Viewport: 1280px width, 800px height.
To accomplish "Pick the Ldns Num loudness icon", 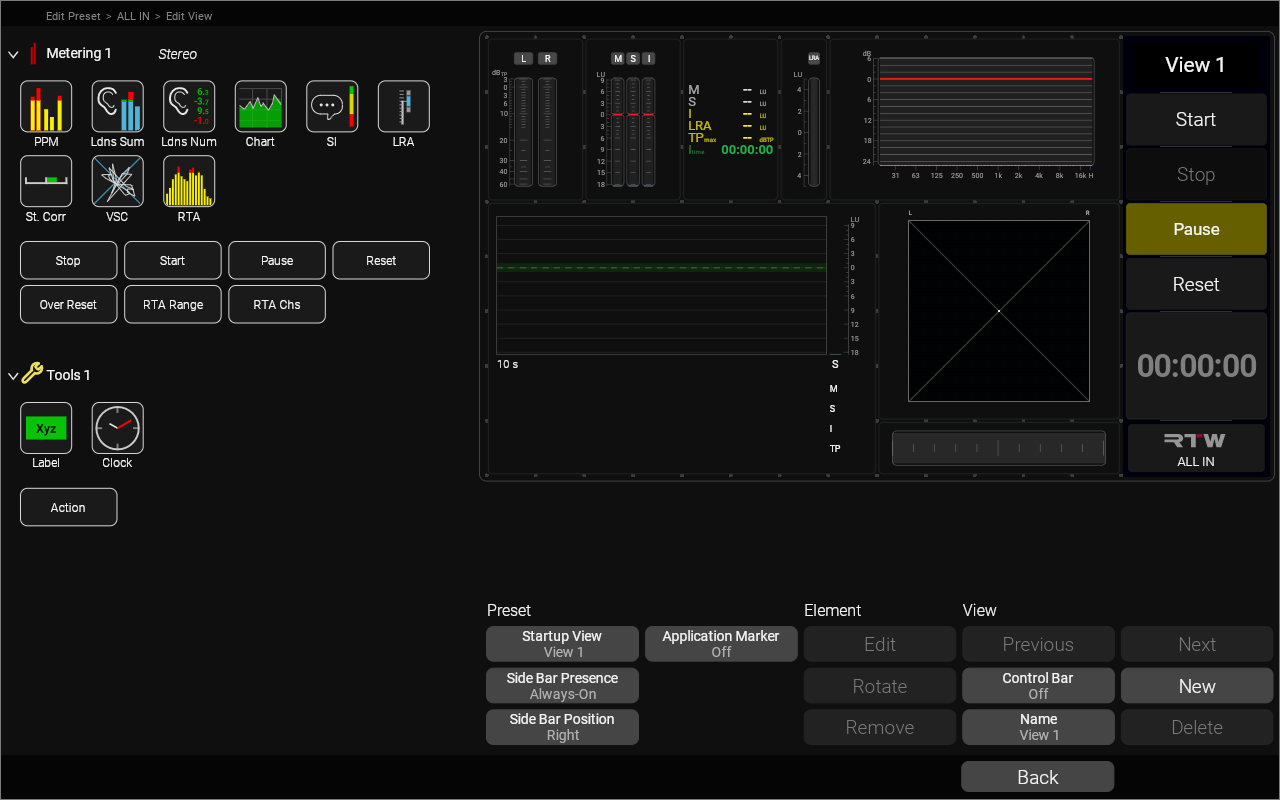I will tap(189, 107).
